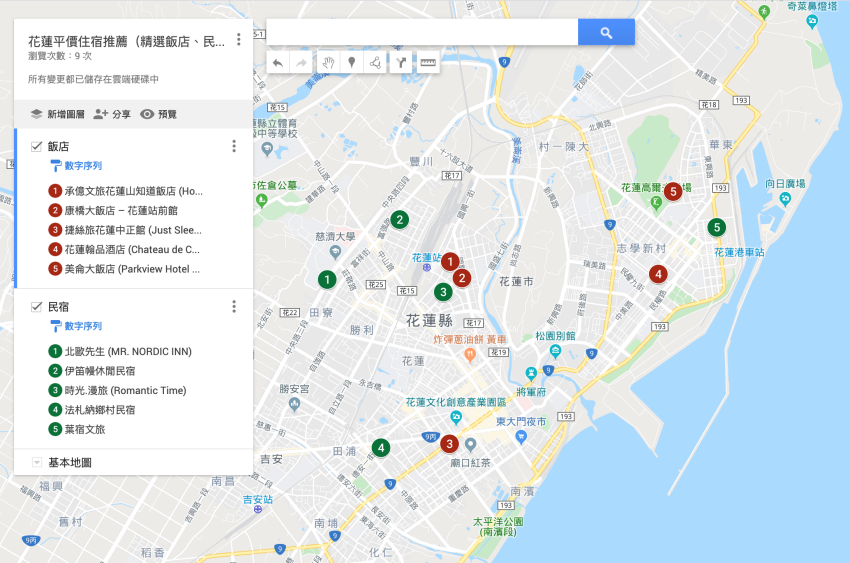This screenshot has height=563, width=850.
Task: Select the hand pan tool
Action: [328, 63]
